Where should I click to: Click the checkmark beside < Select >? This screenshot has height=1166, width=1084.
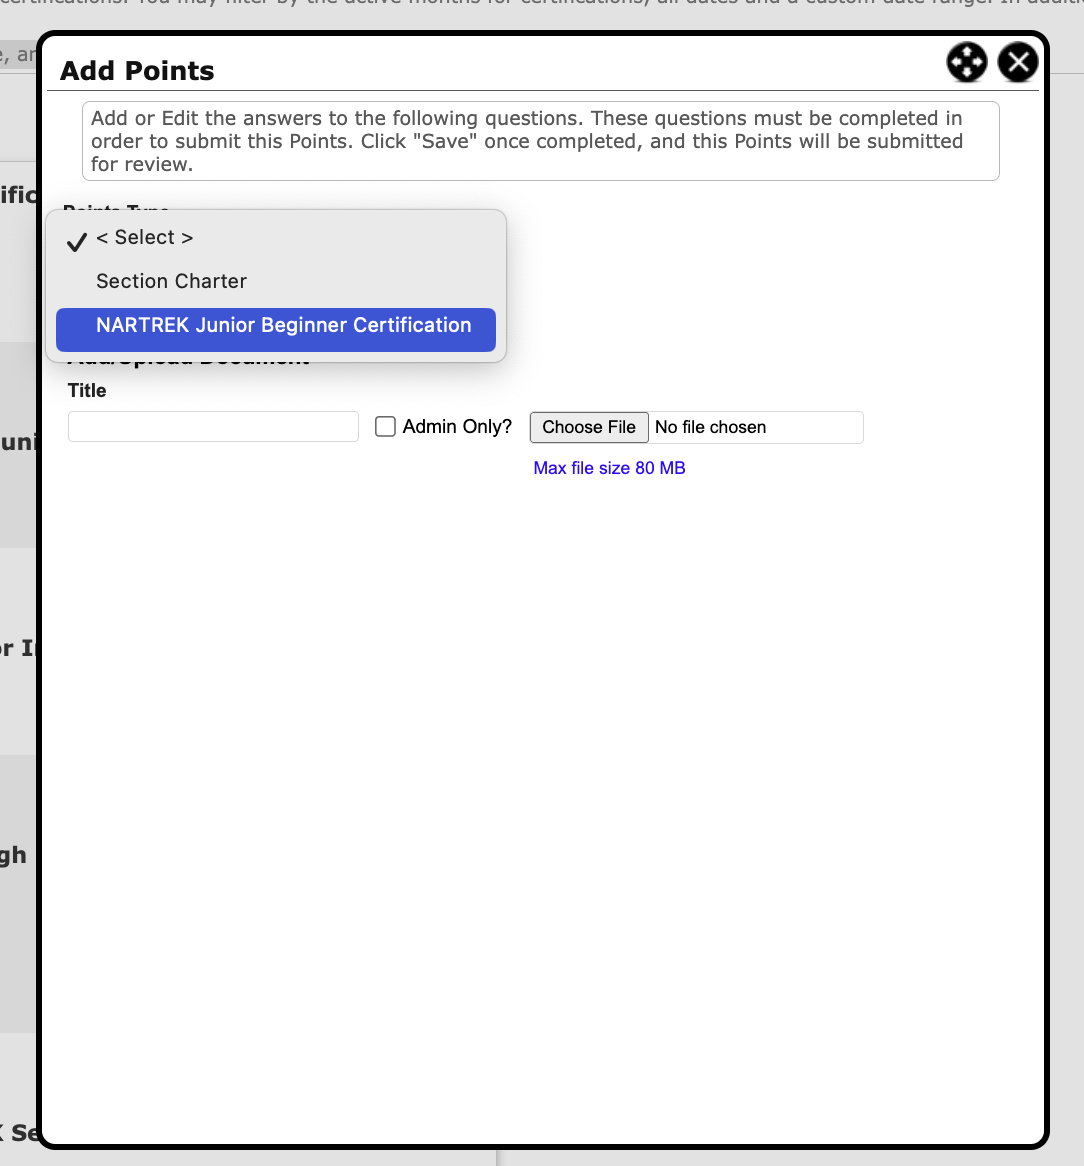tap(77, 240)
